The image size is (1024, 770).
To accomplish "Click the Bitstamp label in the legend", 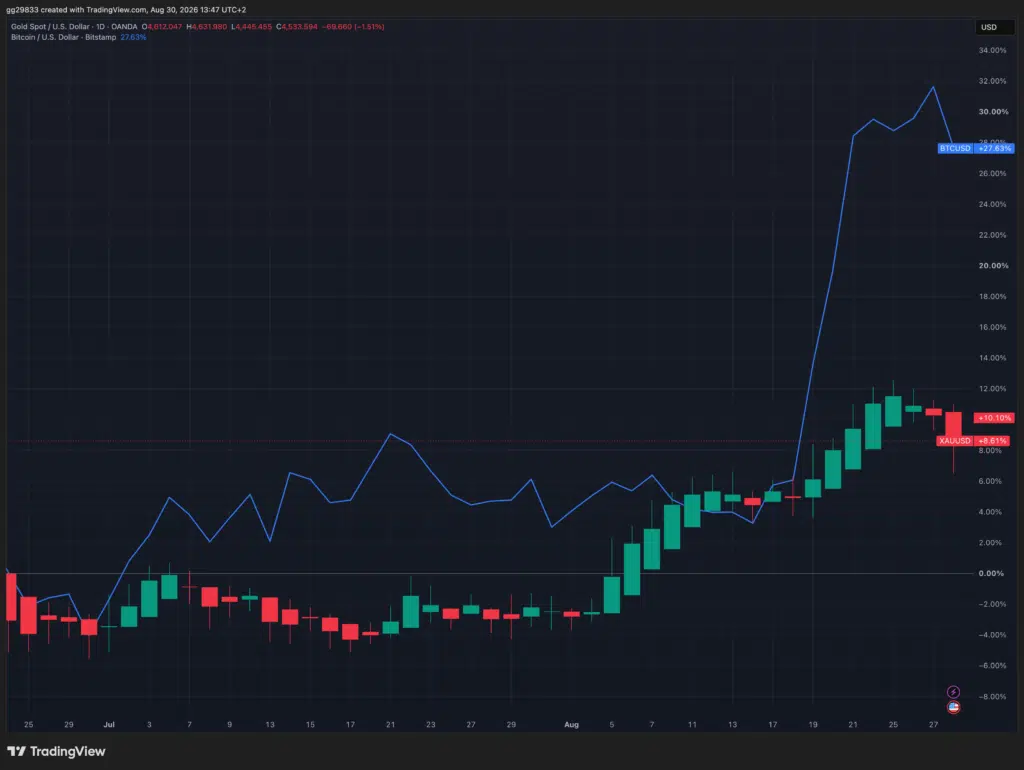I will click(x=101, y=37).
